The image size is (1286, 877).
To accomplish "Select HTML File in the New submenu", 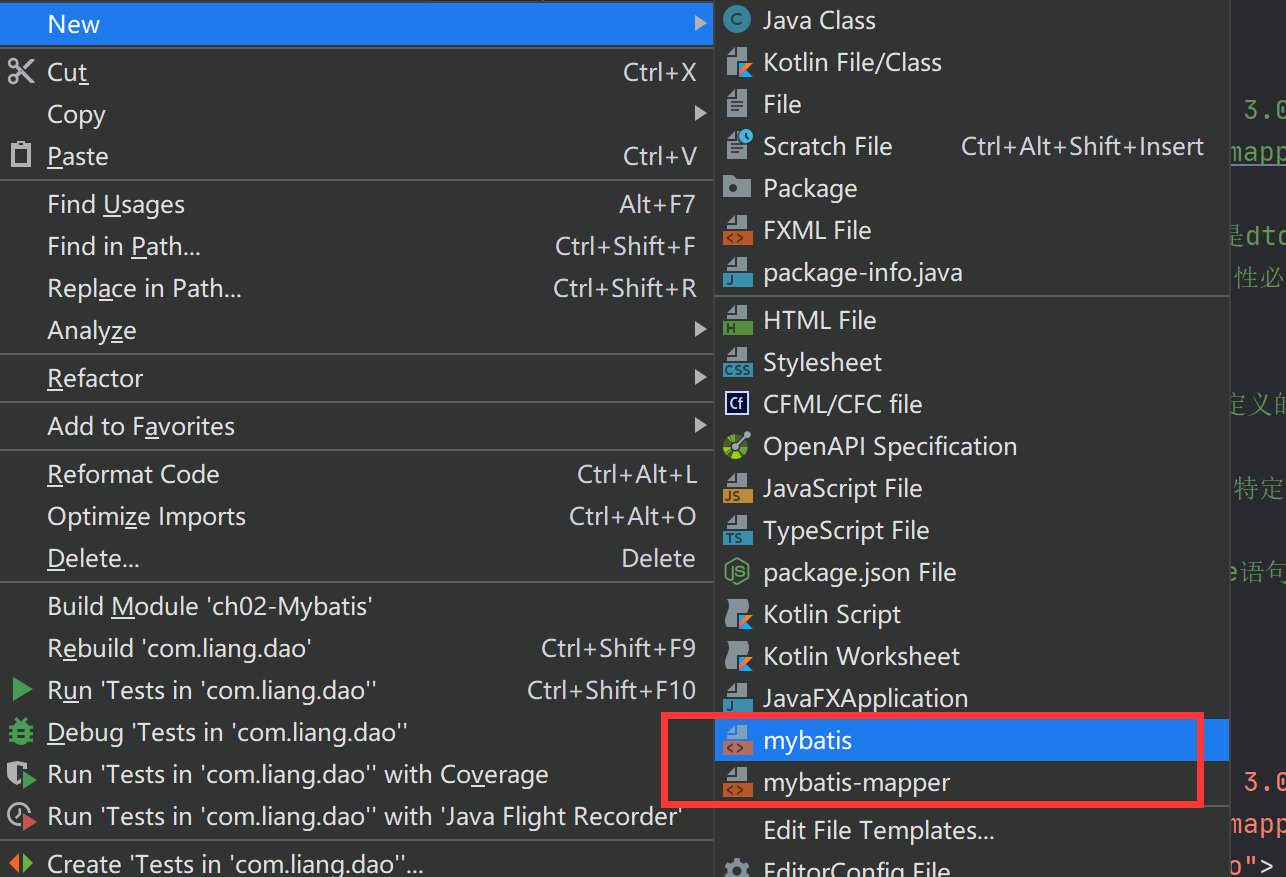I will [972, 320].
